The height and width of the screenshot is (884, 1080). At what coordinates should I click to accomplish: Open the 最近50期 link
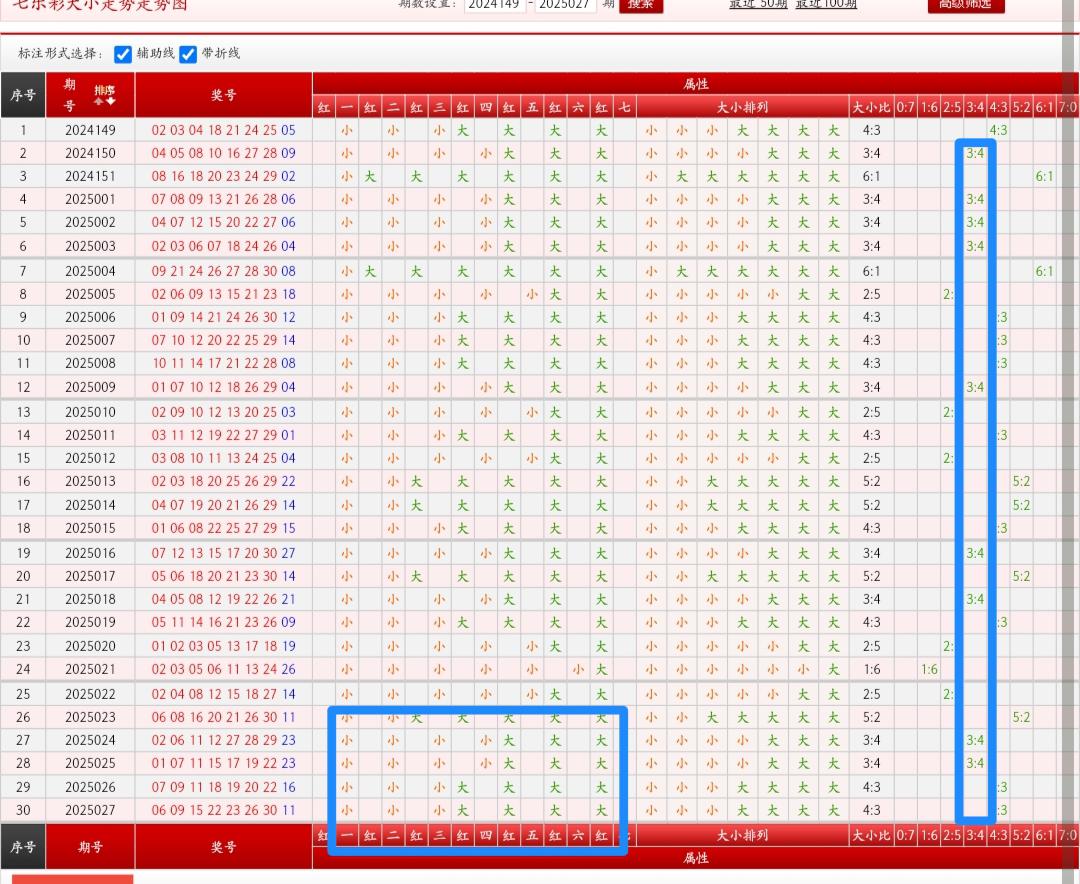[x=757, y=5]
